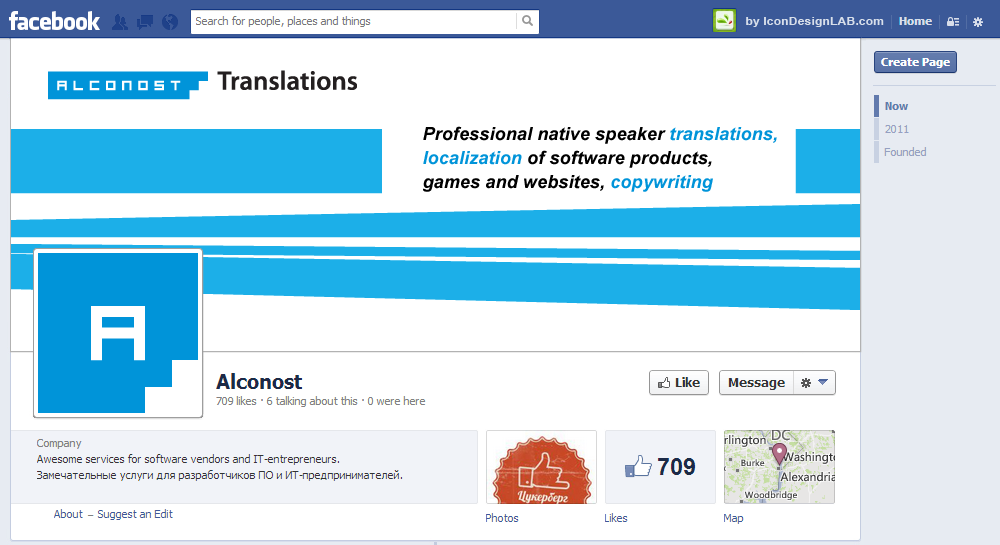The image size is (1000, 545).
Task: Jump to Founded in the timeline
Action: (905, 152)
